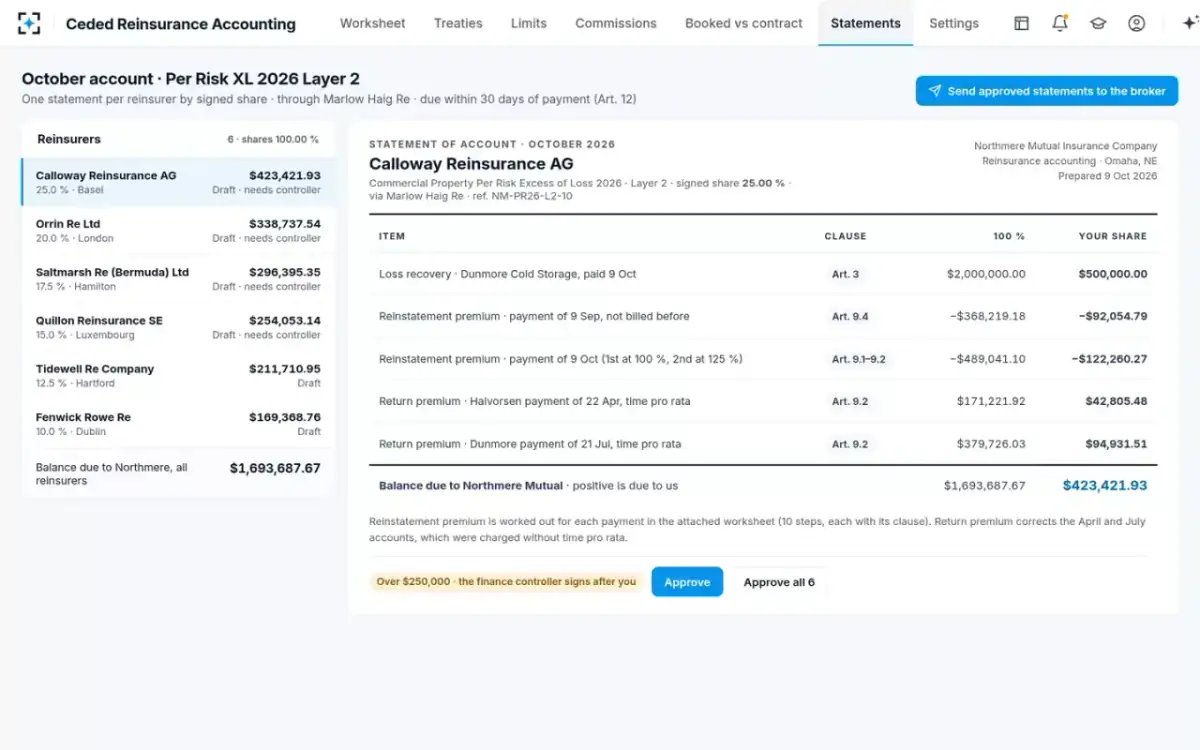Click the $94,931.51 share amount
This screenshot has width=1200, height=750.
coord(1116,444)
